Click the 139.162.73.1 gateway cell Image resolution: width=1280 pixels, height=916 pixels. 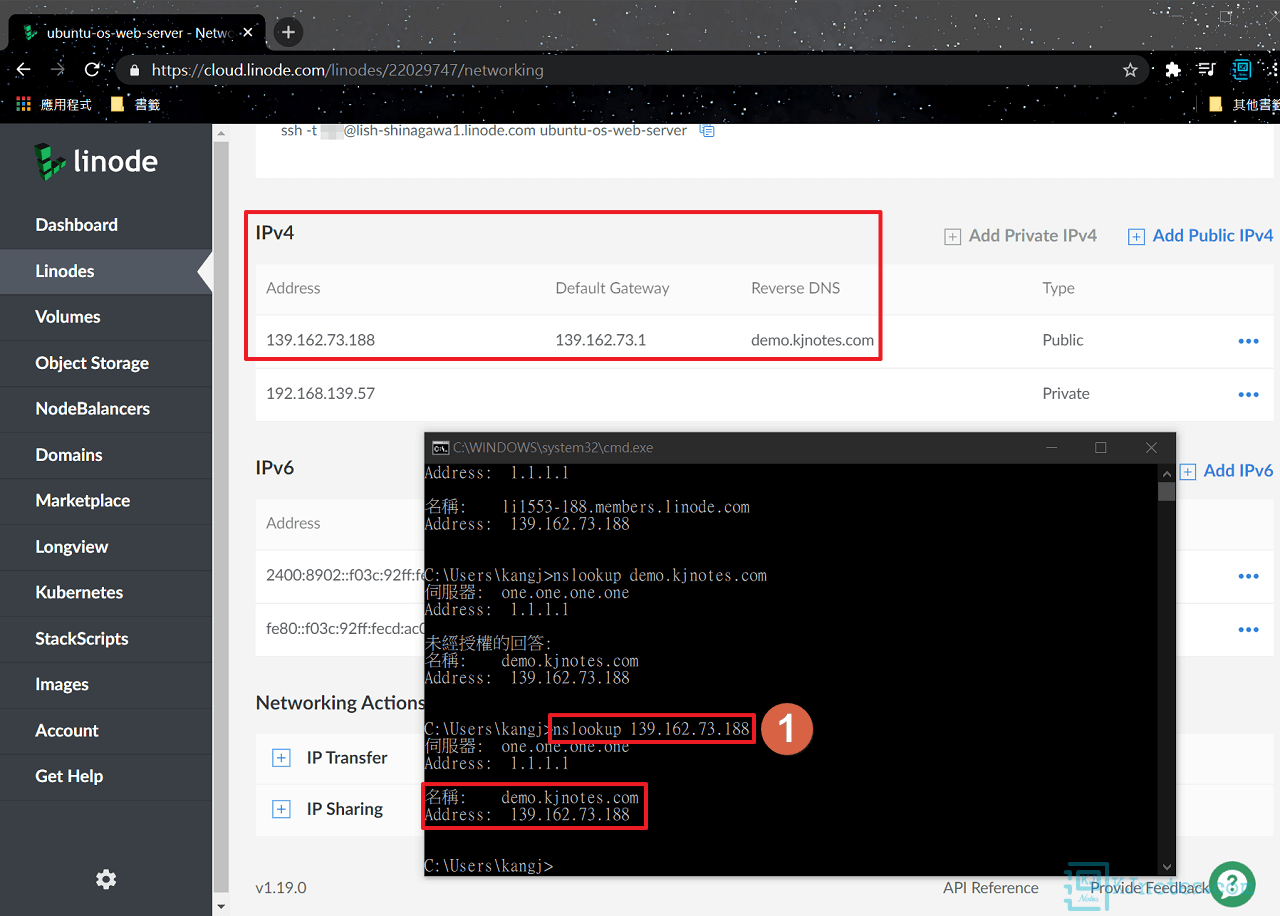[600, 340]
